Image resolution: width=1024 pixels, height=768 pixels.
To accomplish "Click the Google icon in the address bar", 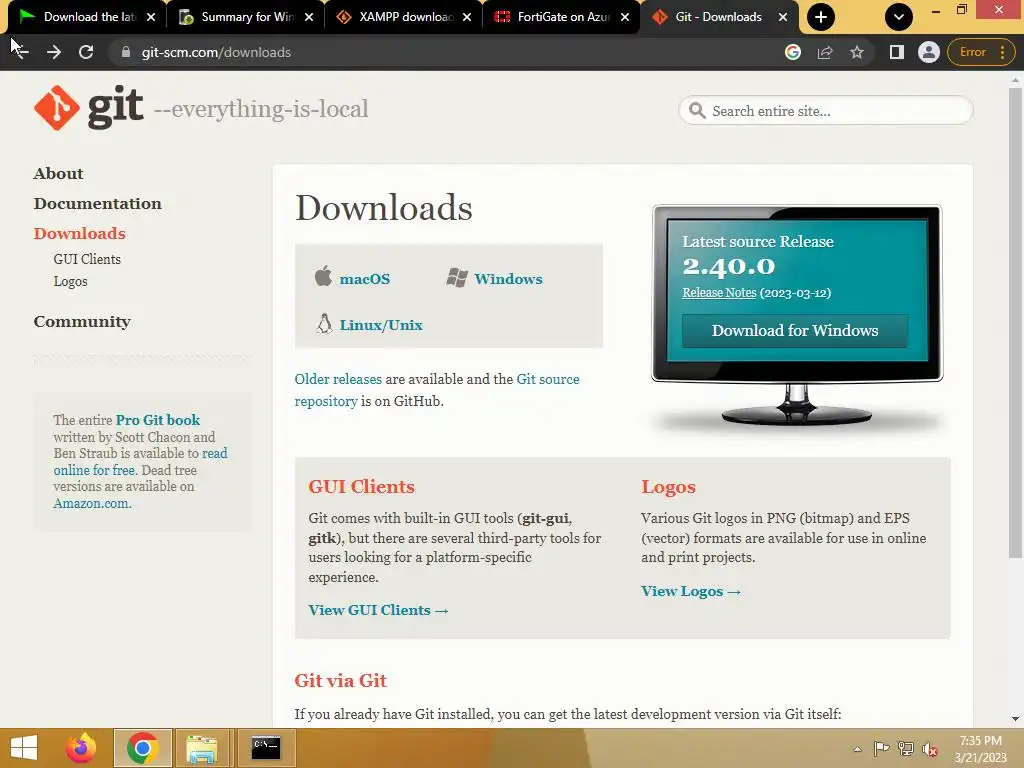I will 793,52.
